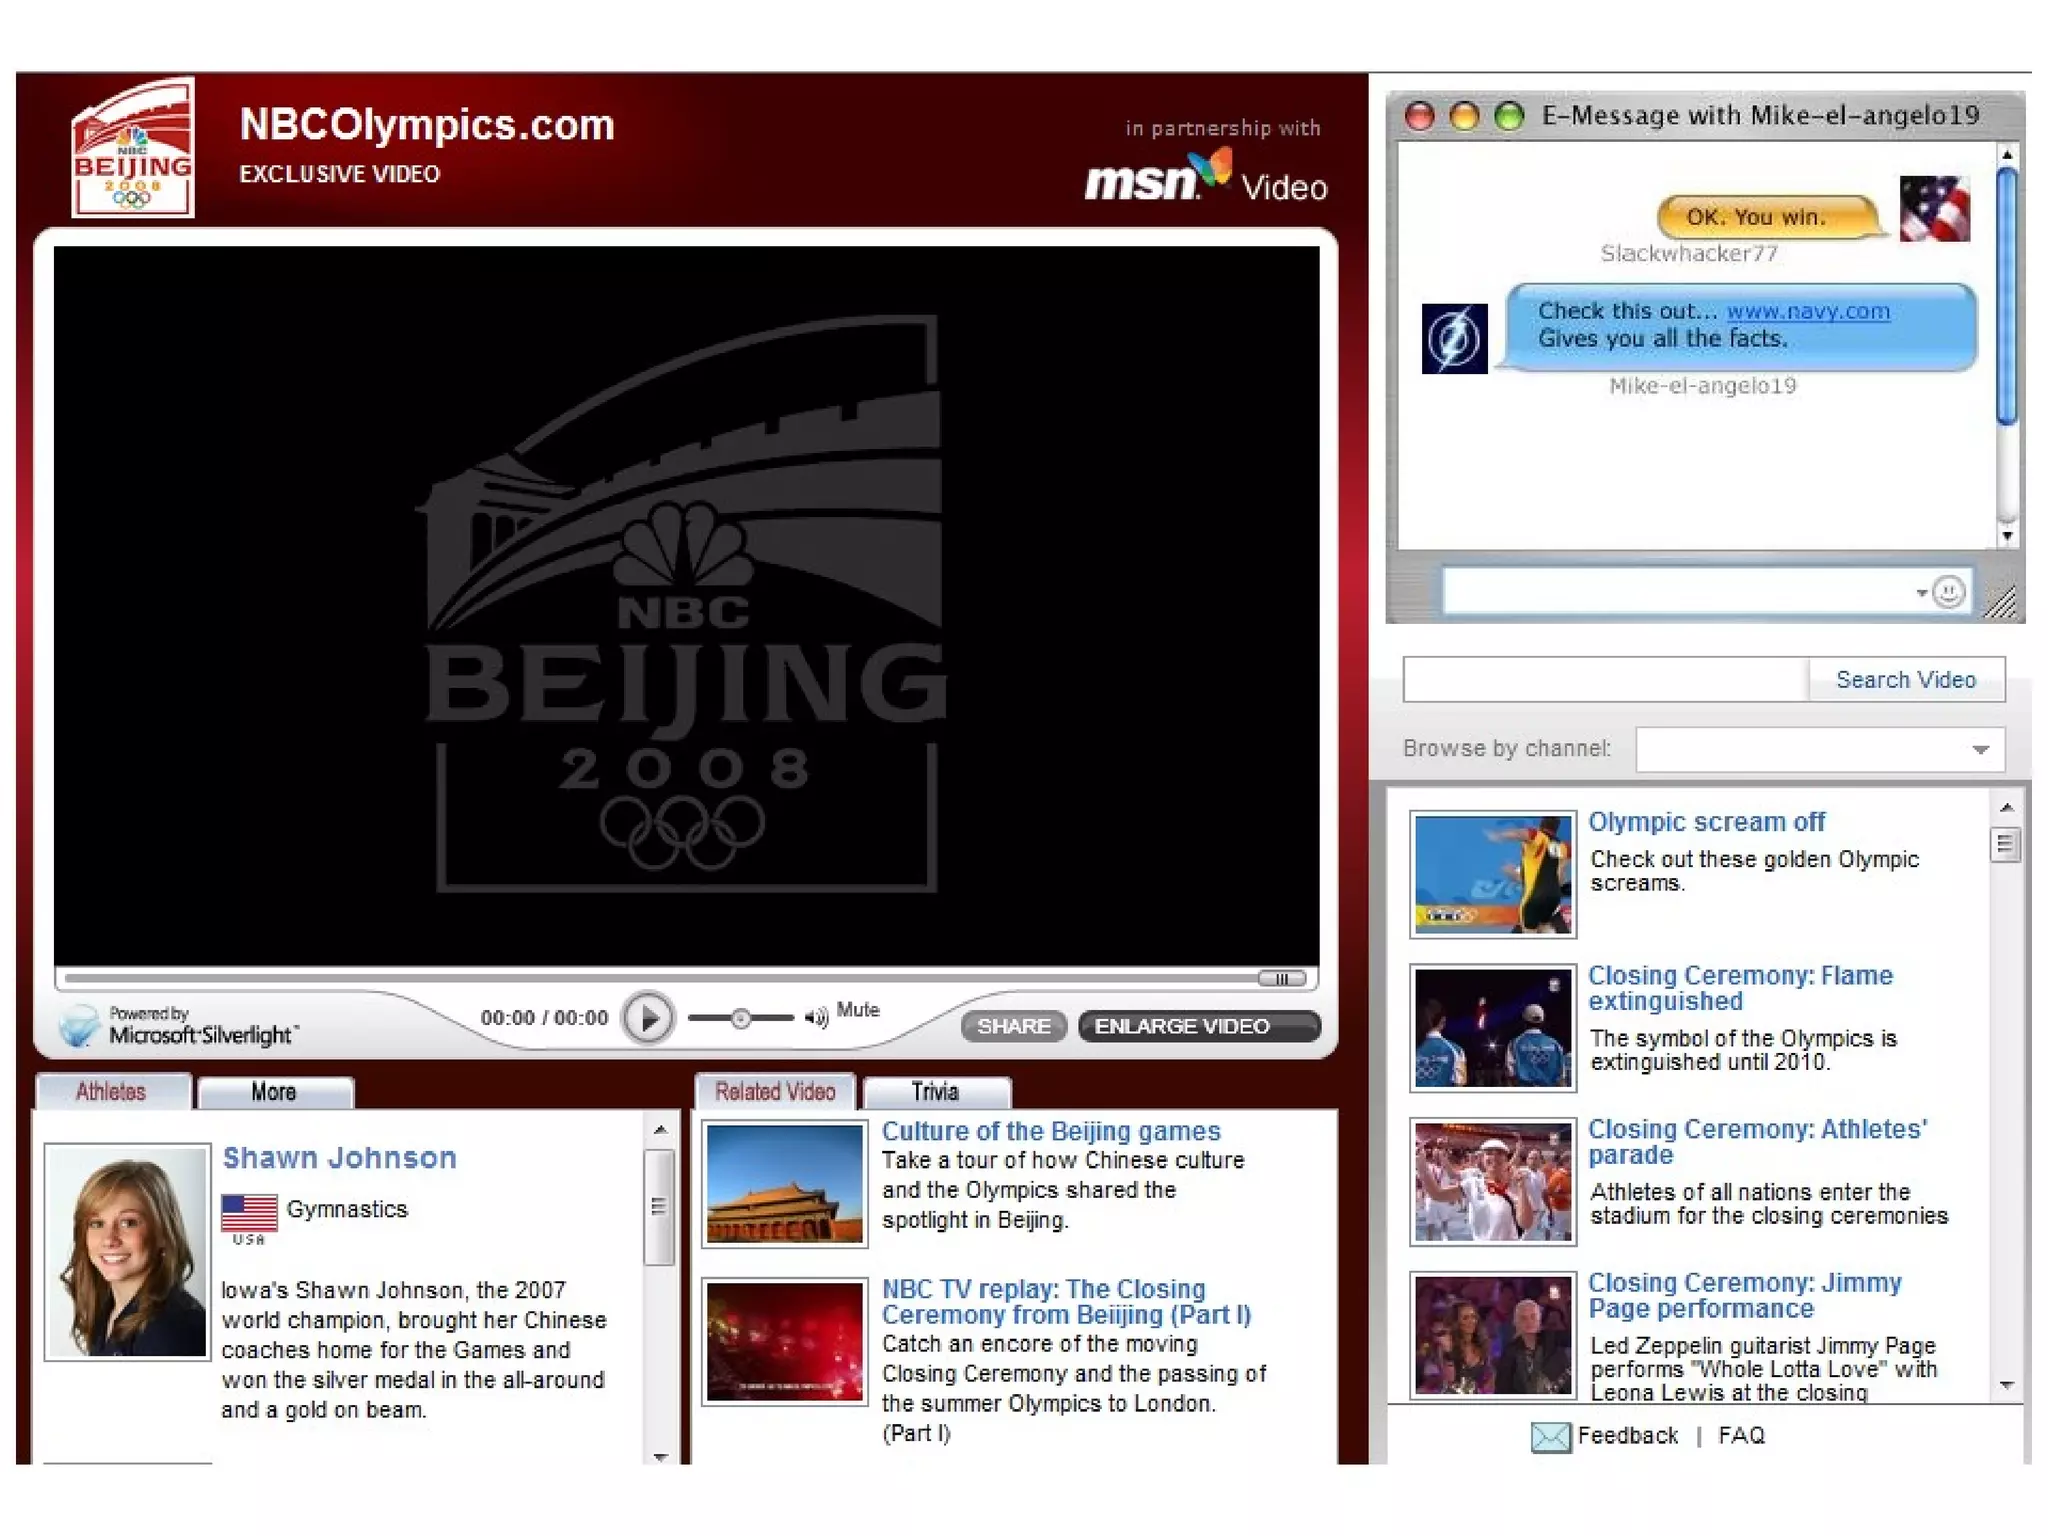Screen dimensions: 2048x1536
Task: Switch to the Trivia tab
Action: tap(935, 1092)
